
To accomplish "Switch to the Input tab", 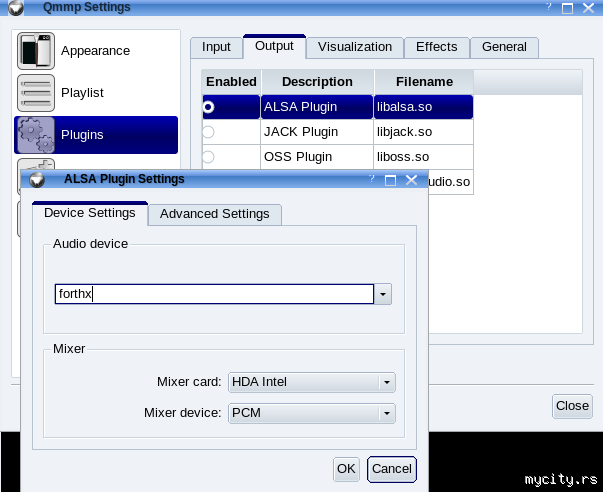I will click(217, 47).
